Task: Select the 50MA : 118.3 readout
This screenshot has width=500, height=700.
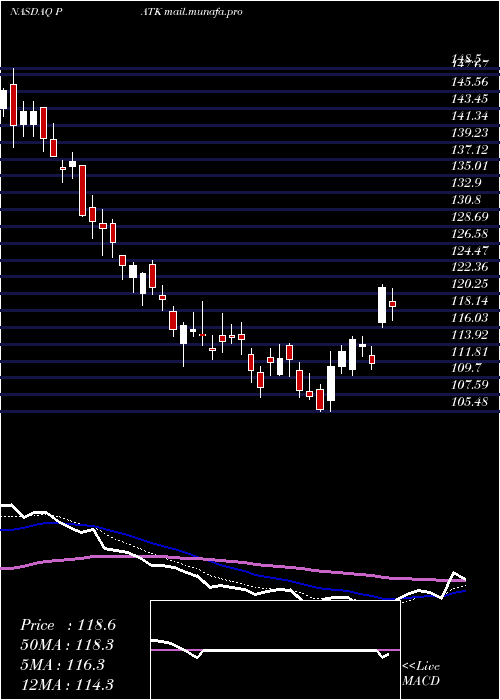Action: 67,645
